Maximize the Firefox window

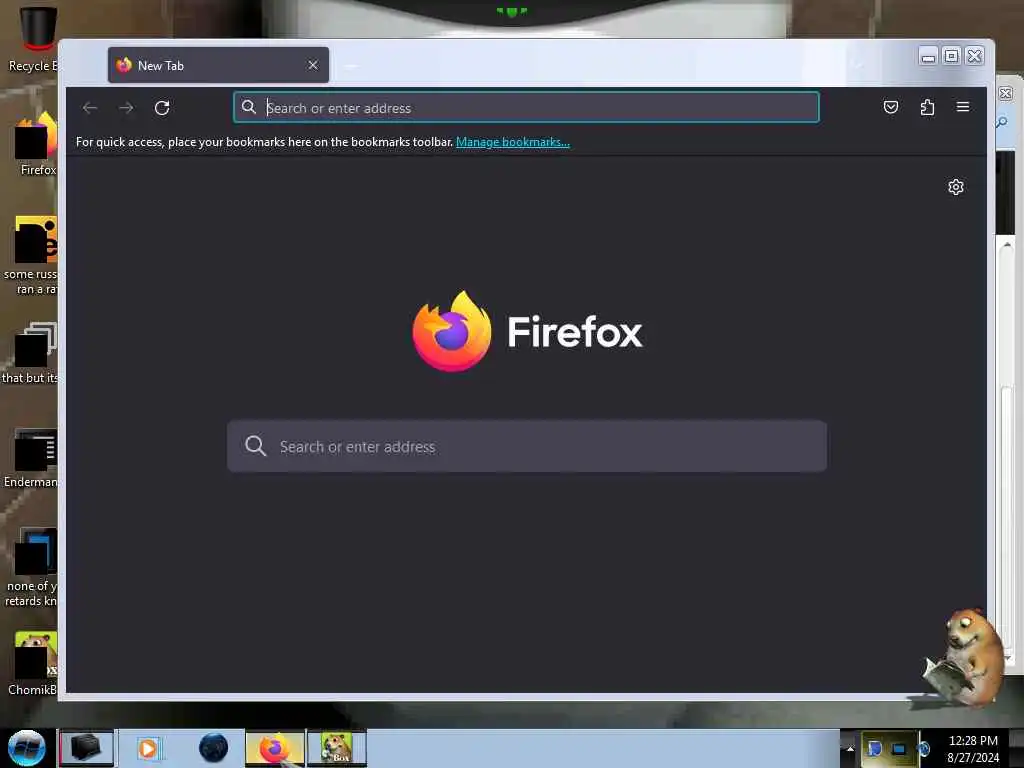(x=952, y=56)
